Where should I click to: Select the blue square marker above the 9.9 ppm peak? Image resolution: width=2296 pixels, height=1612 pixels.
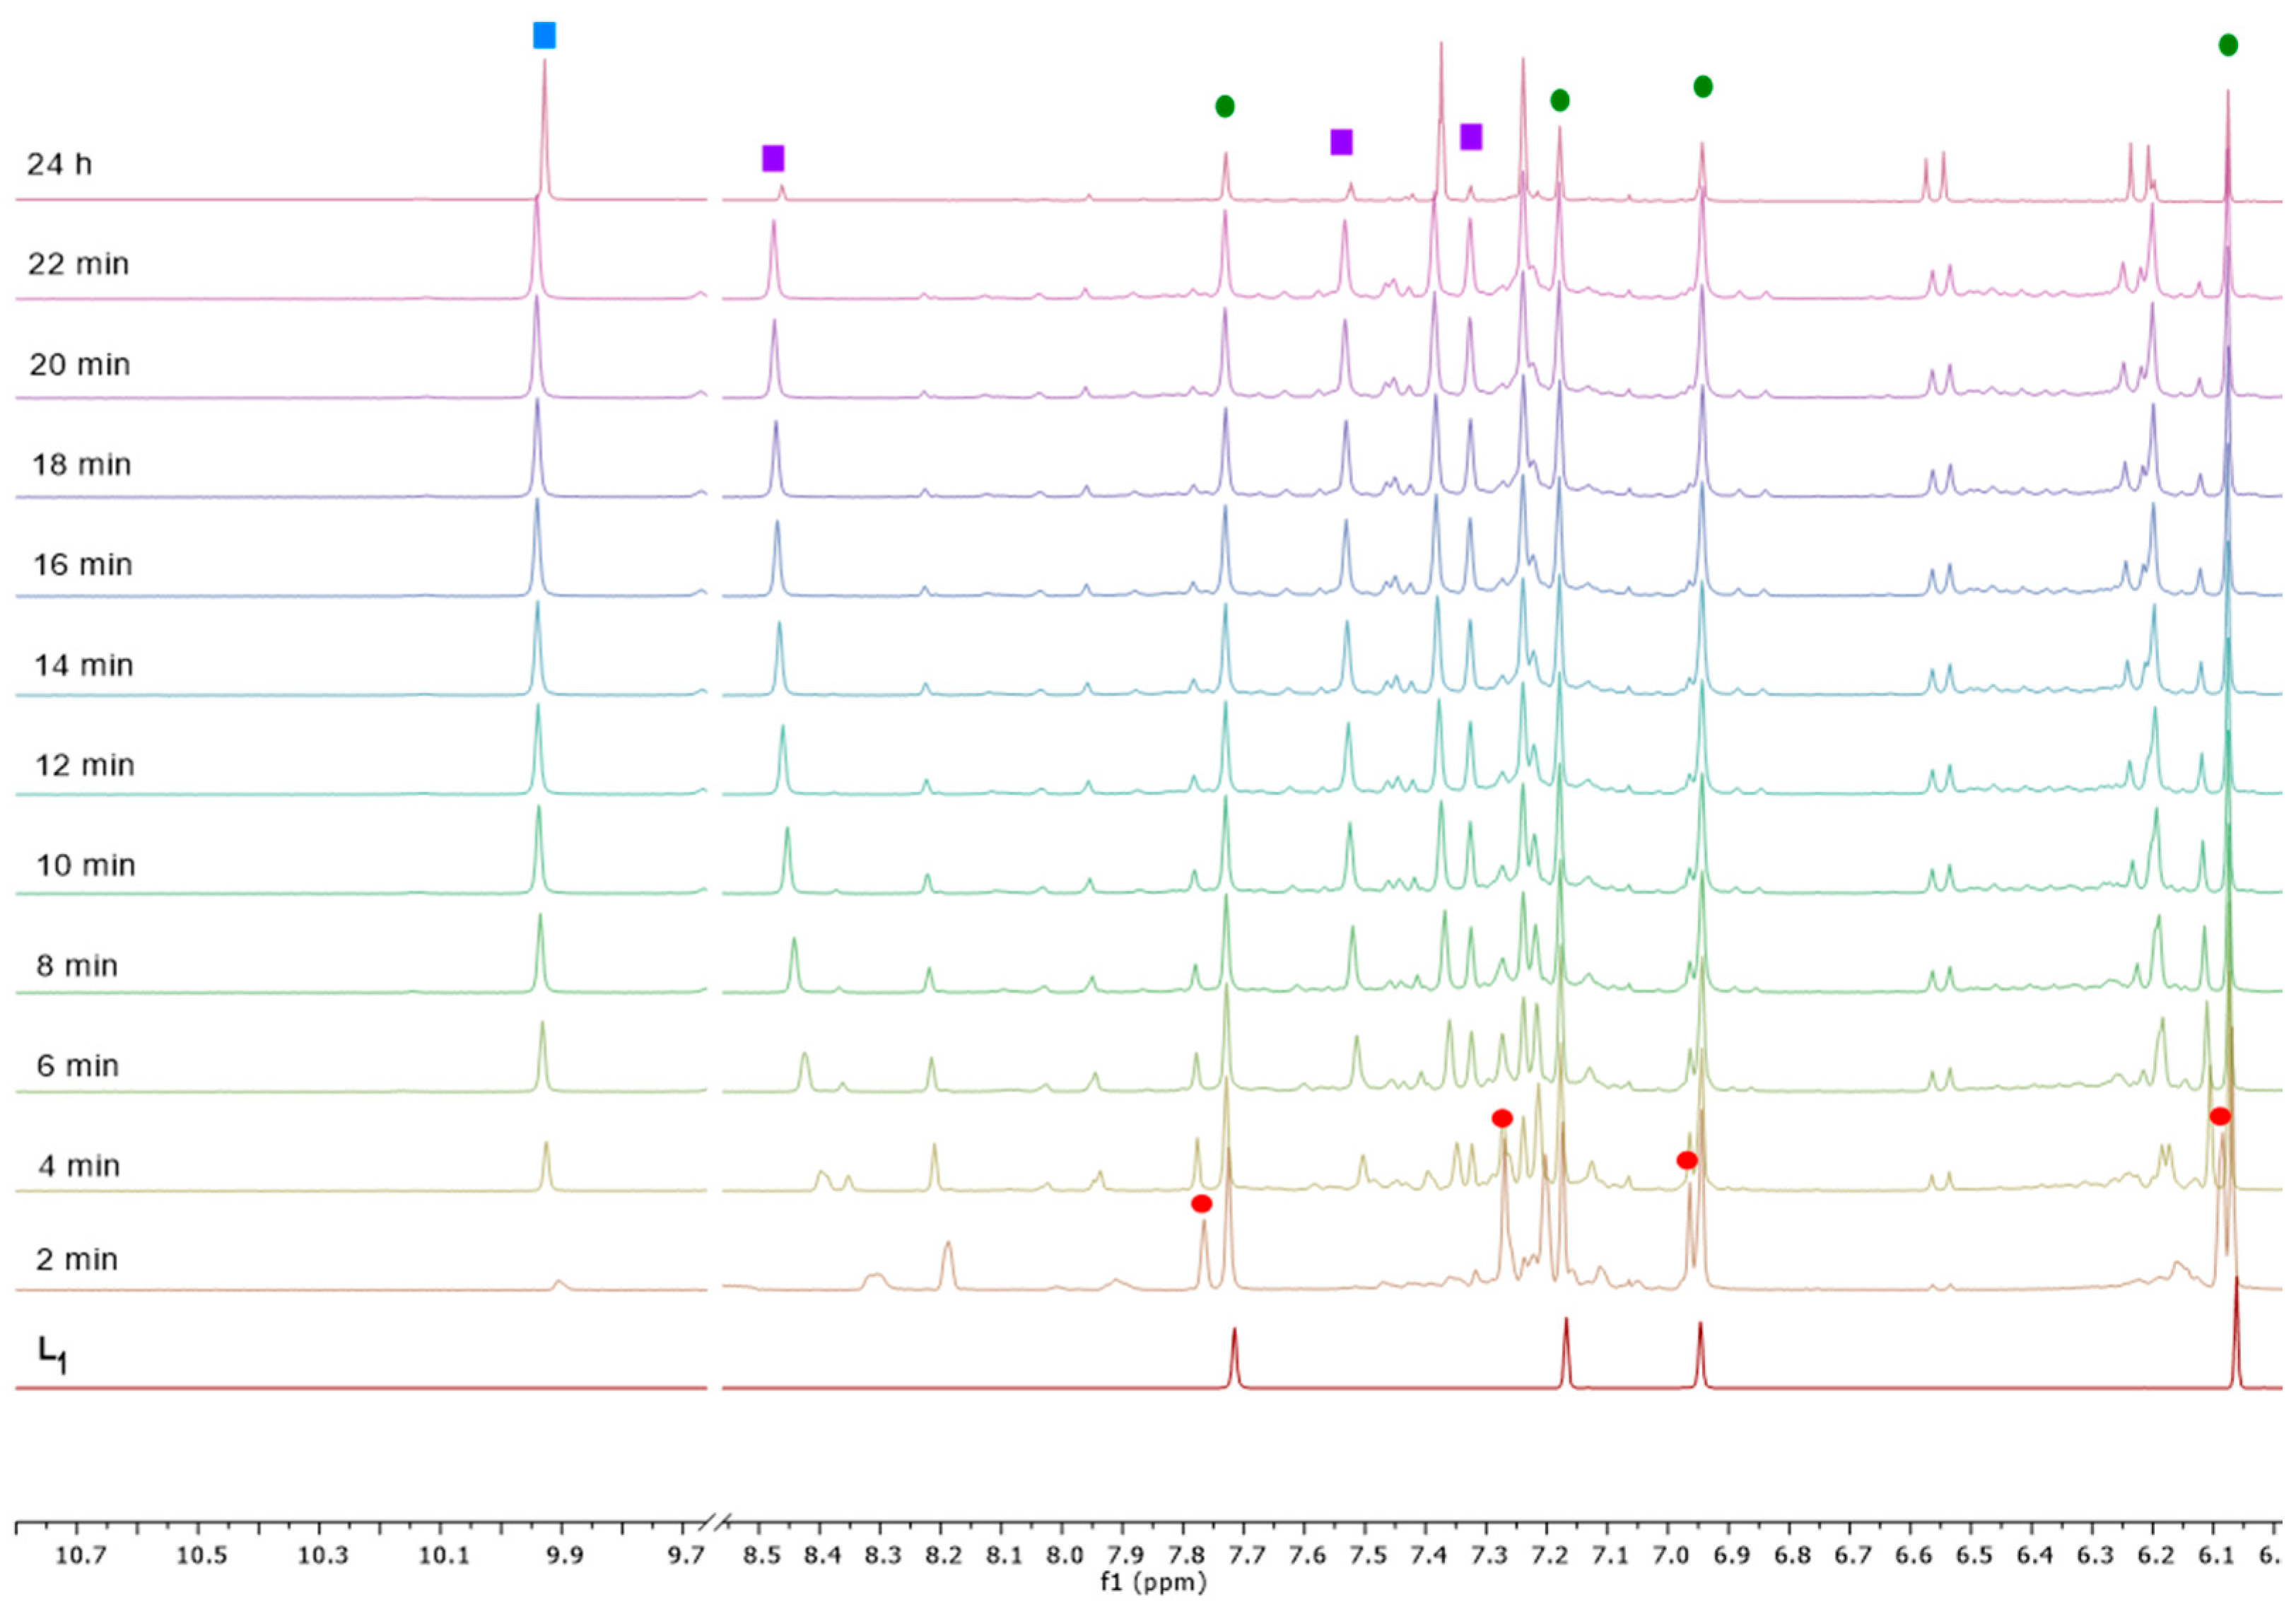[545, 36]
